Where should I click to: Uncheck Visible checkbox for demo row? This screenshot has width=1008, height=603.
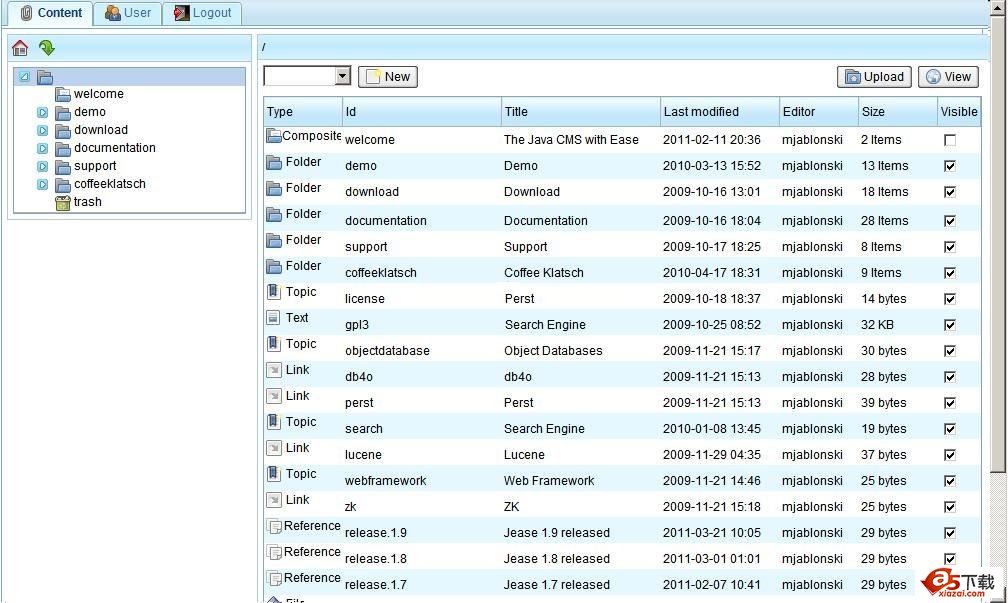[x=950, y=166]
